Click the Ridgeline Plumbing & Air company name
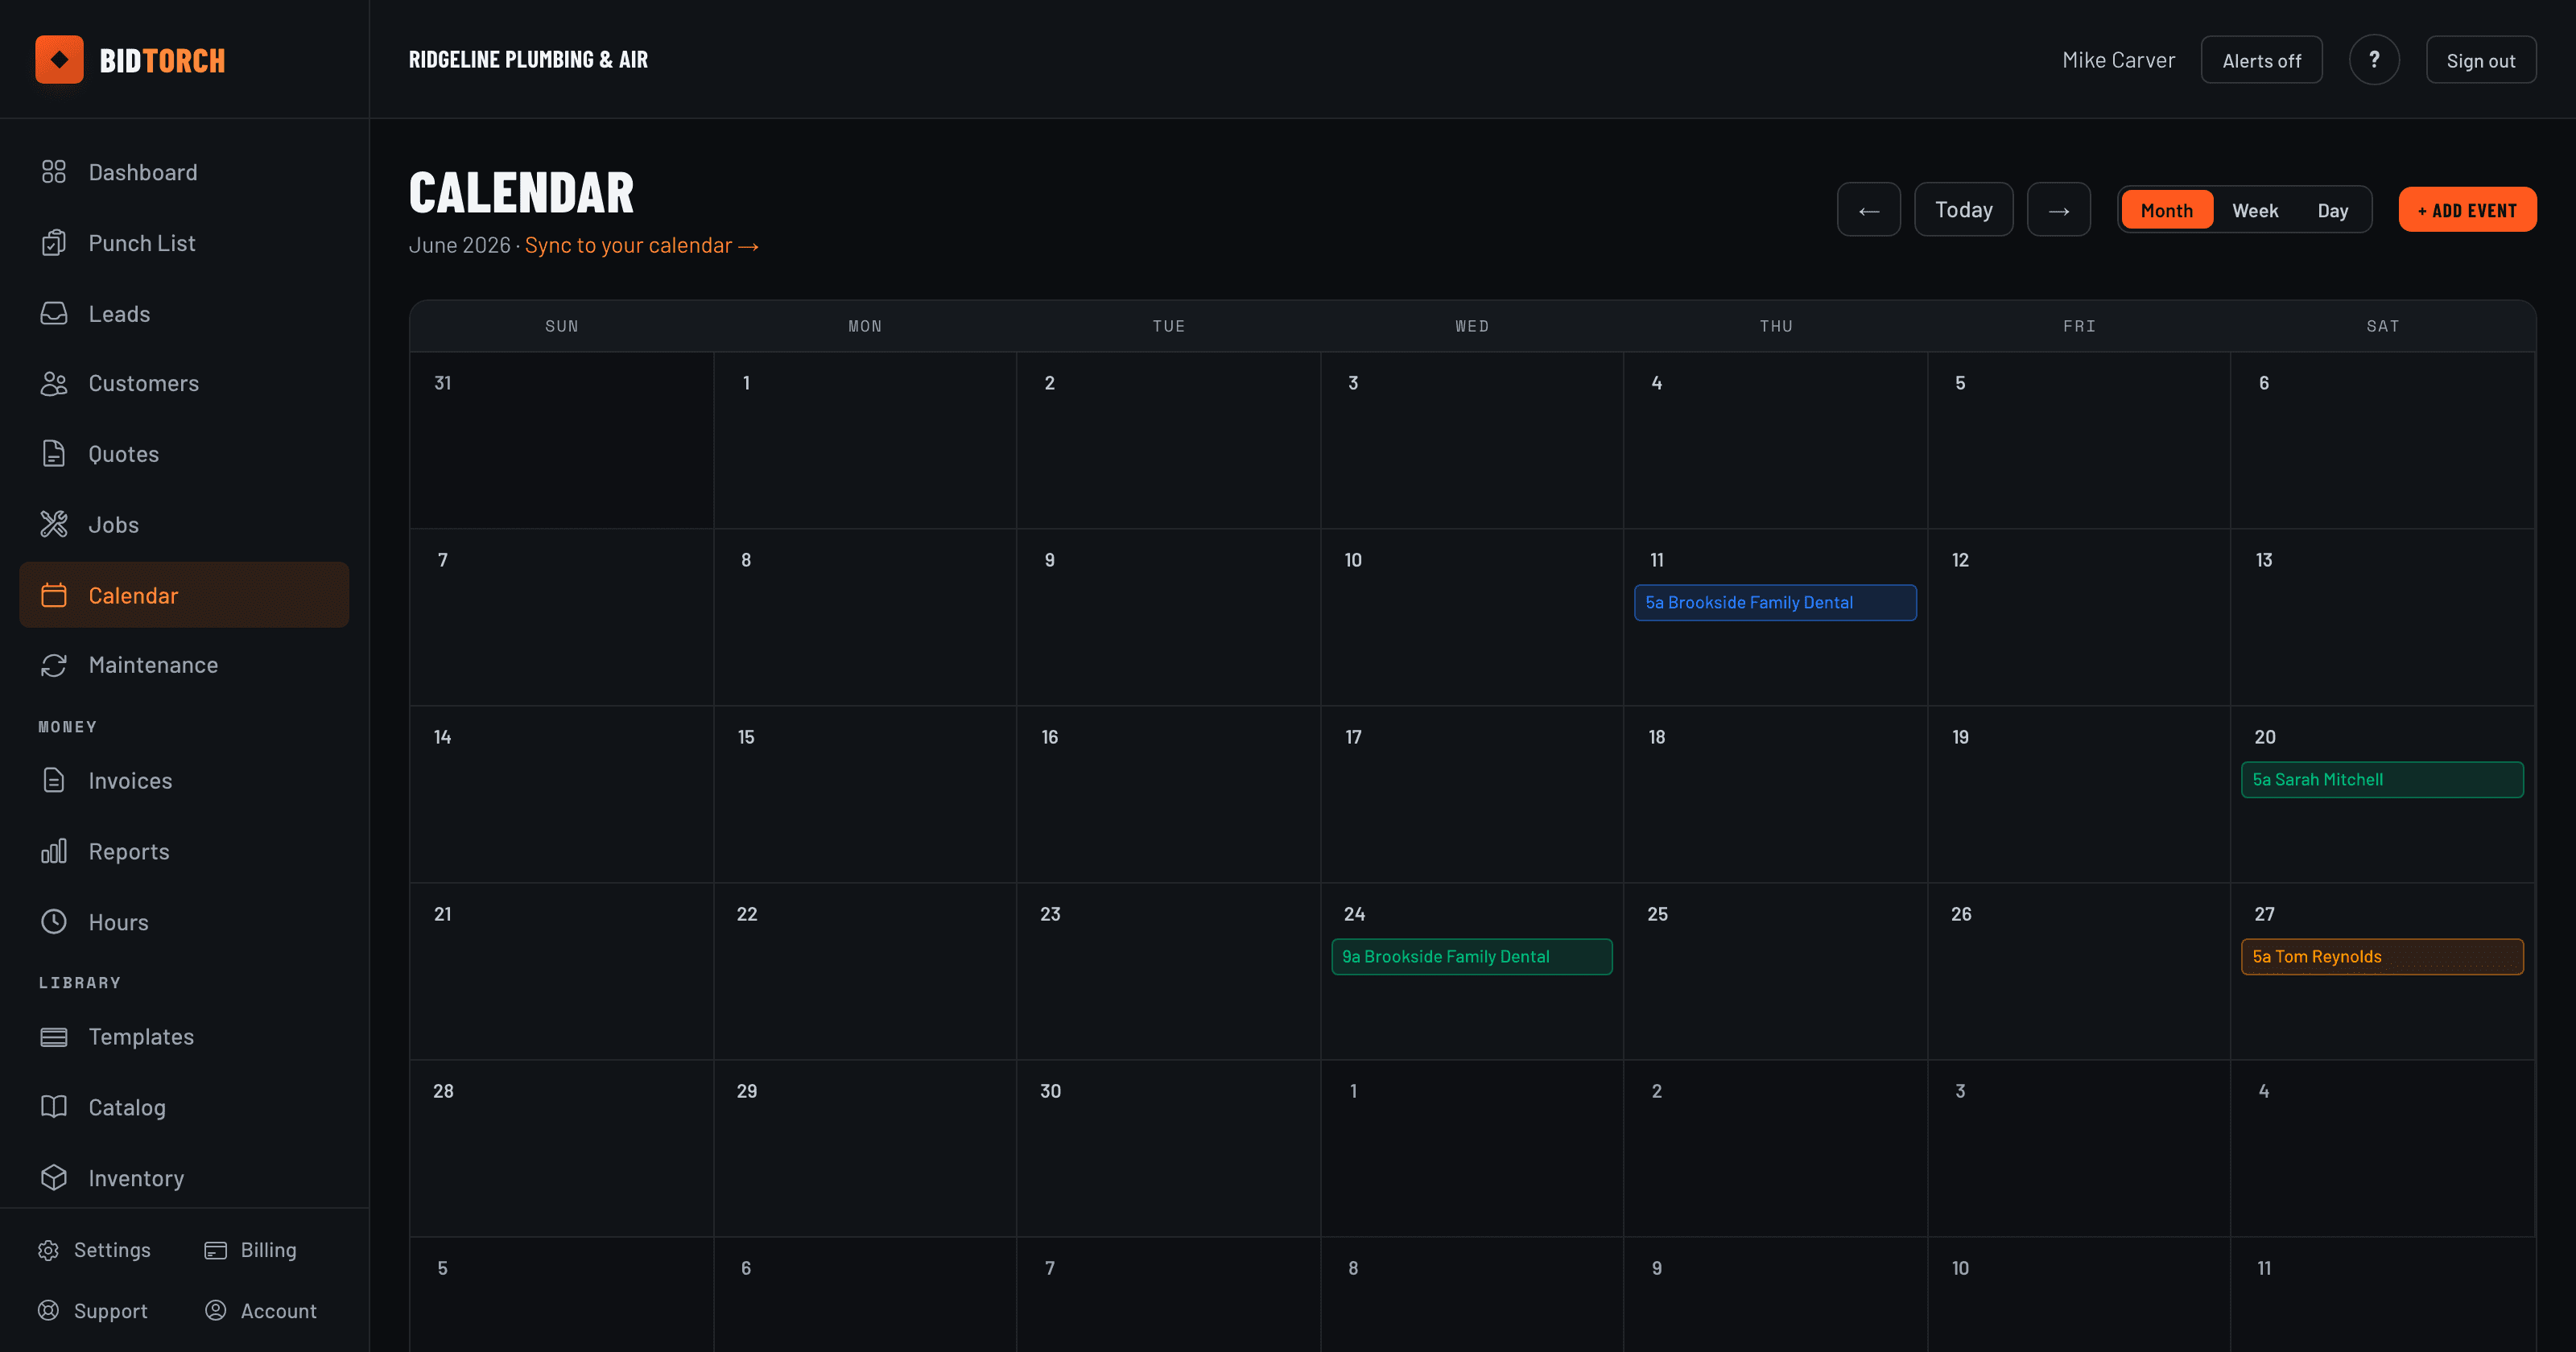Screen dimensions: 2576x1352 tap(528, 60)
